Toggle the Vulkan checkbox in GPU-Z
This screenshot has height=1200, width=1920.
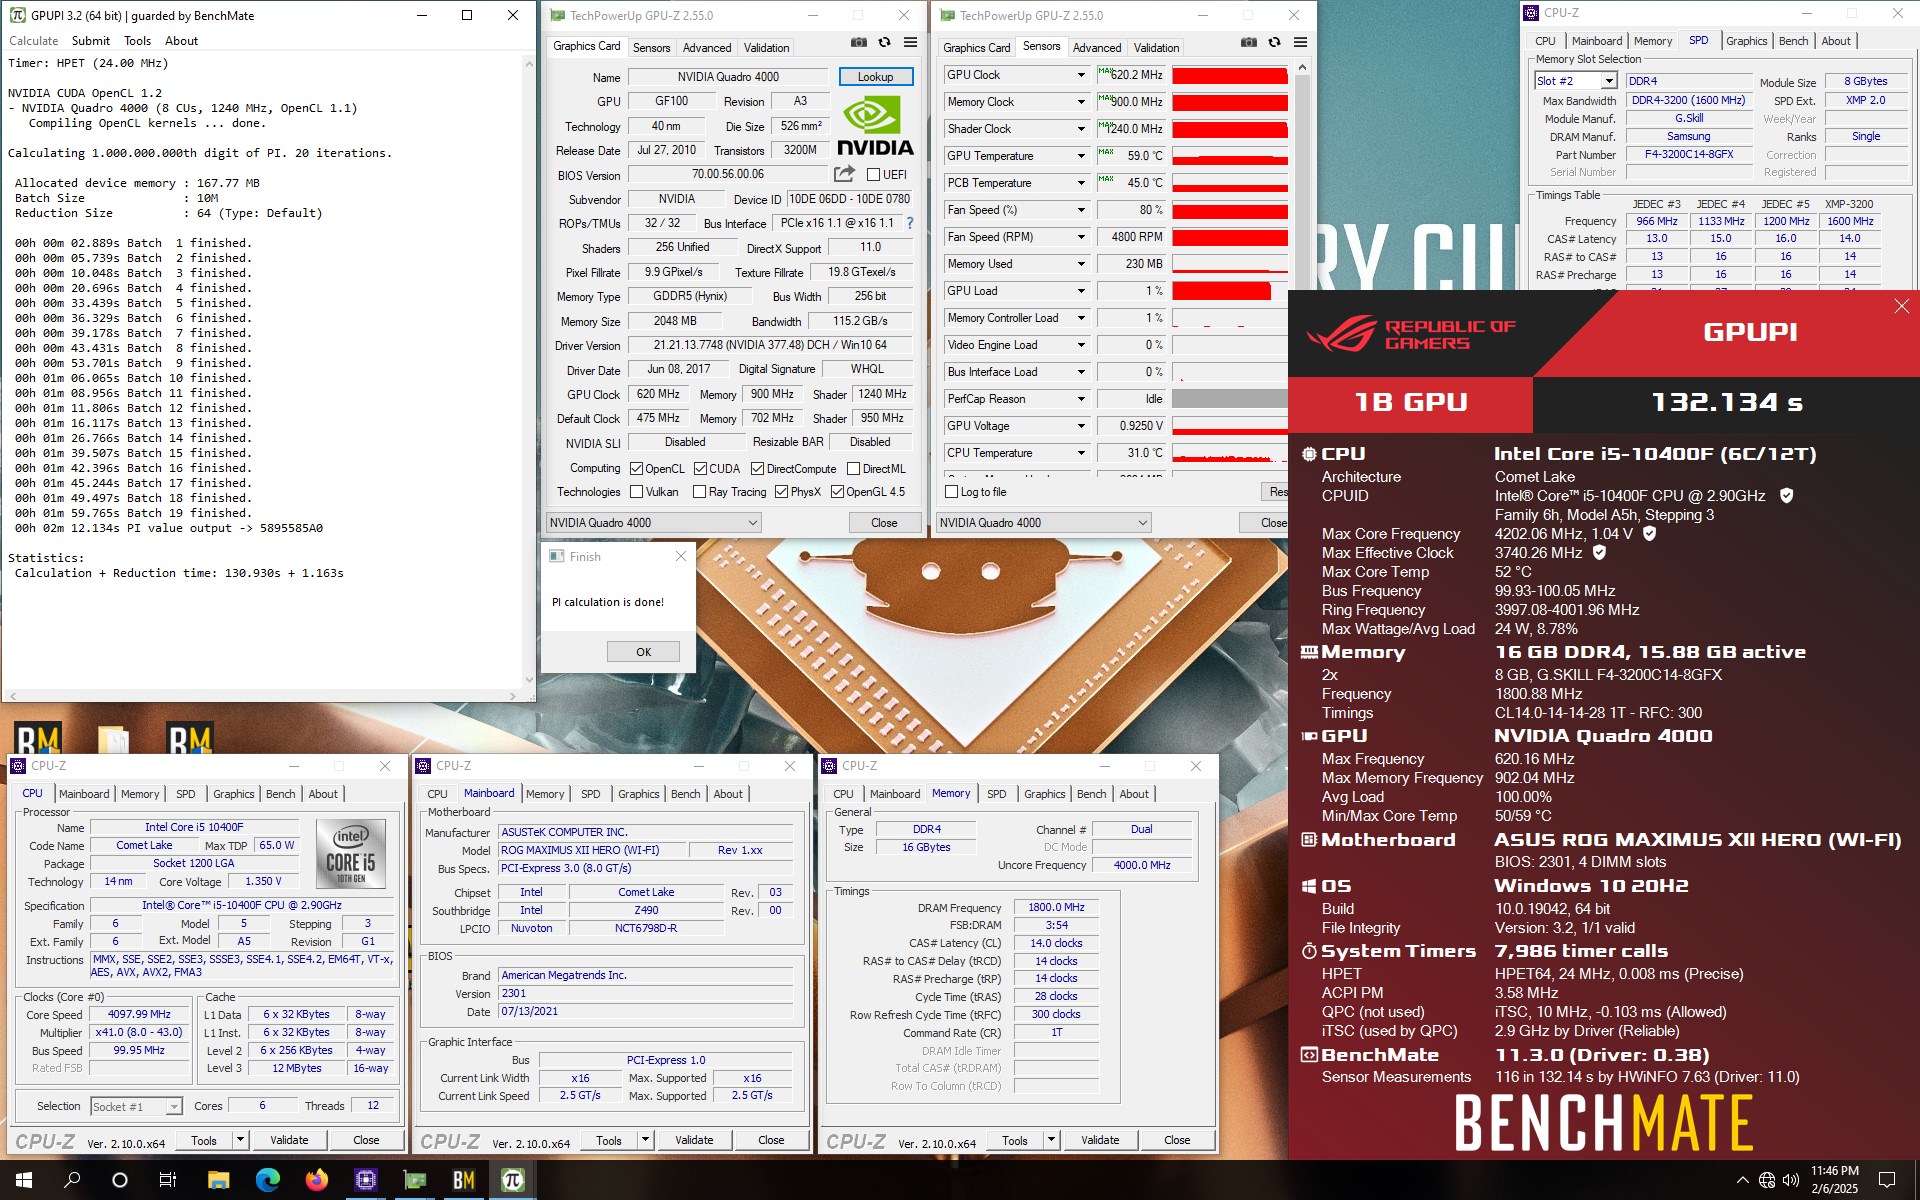[x=636, y=492]
